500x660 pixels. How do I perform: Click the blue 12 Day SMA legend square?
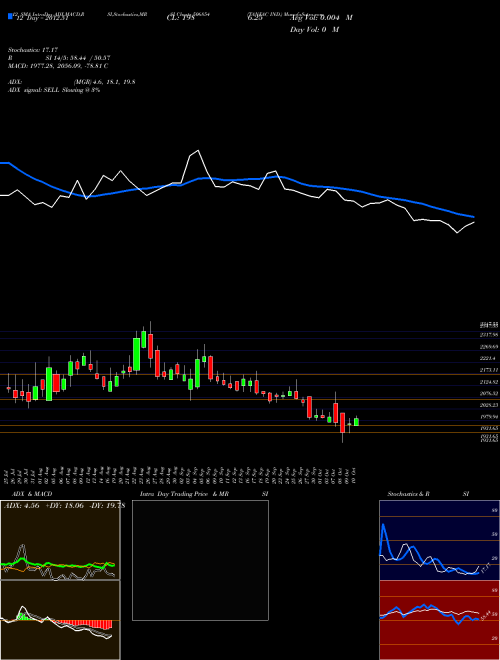pos(11,16)
